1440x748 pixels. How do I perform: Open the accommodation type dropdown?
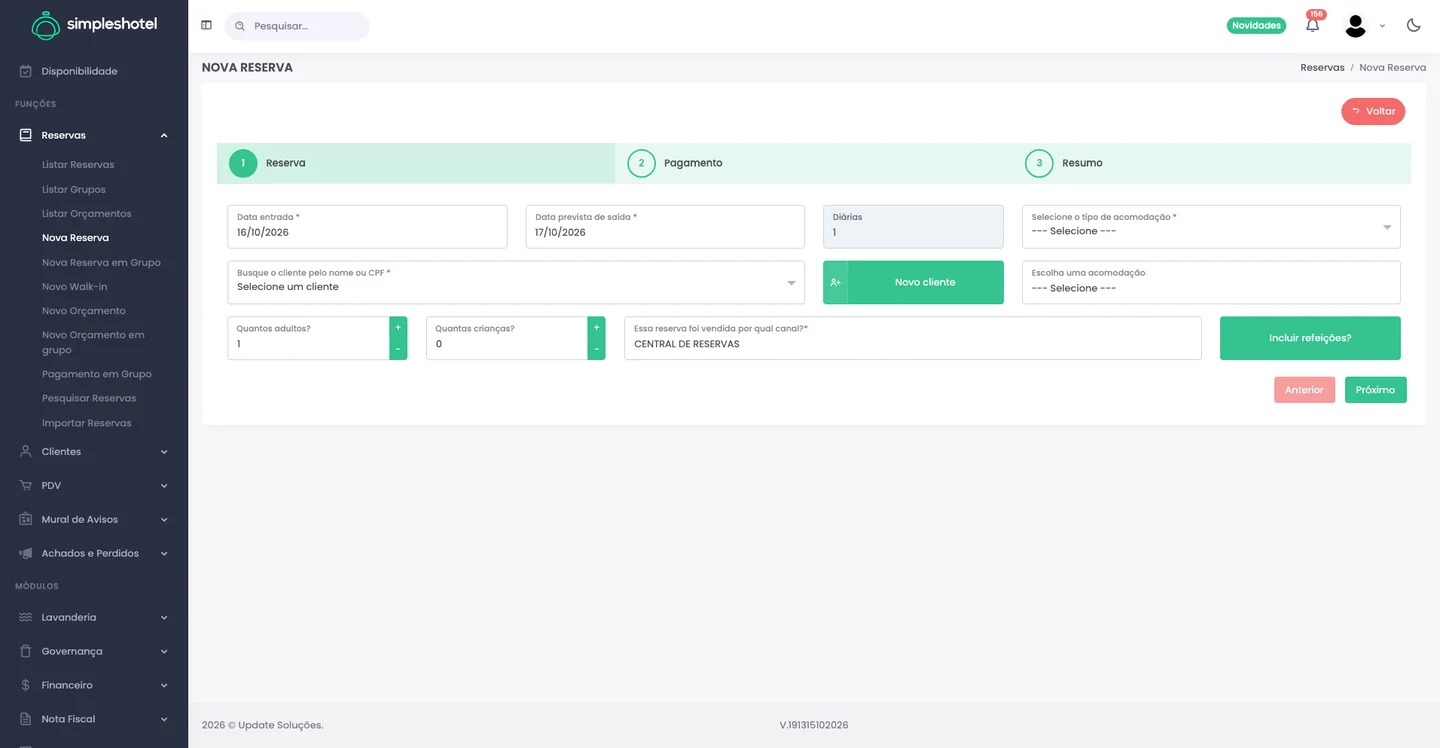[1211, 227]
